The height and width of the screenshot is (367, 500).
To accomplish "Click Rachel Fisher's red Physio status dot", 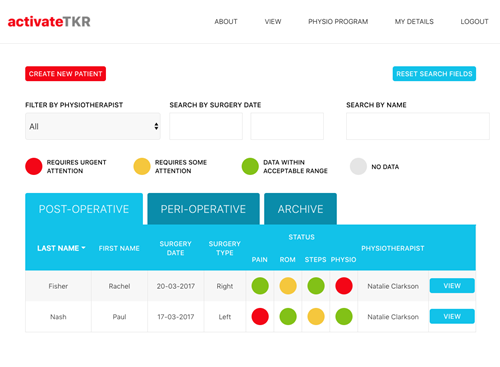I will (x=344, y=286).
